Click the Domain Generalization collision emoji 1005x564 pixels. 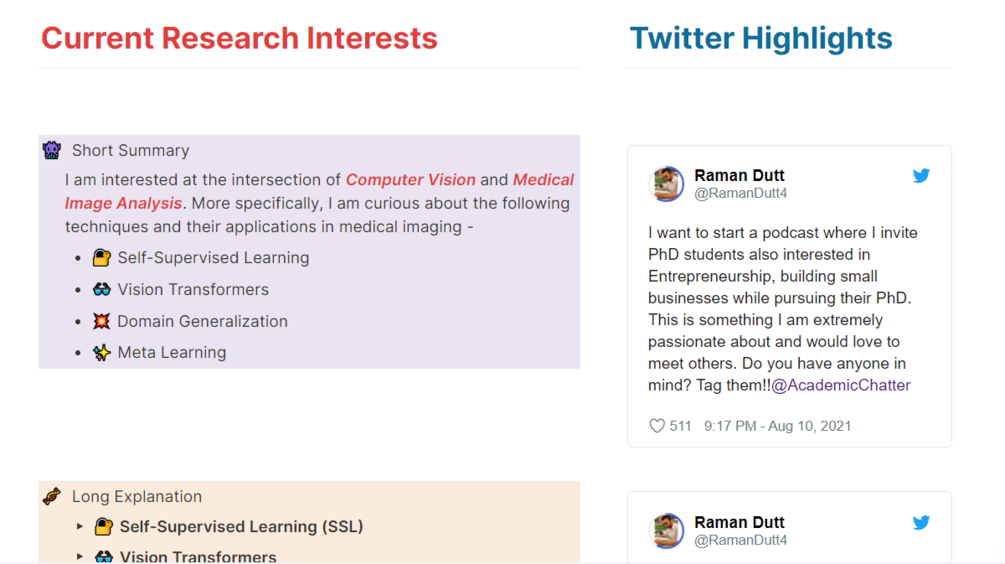tap(102, 321)
